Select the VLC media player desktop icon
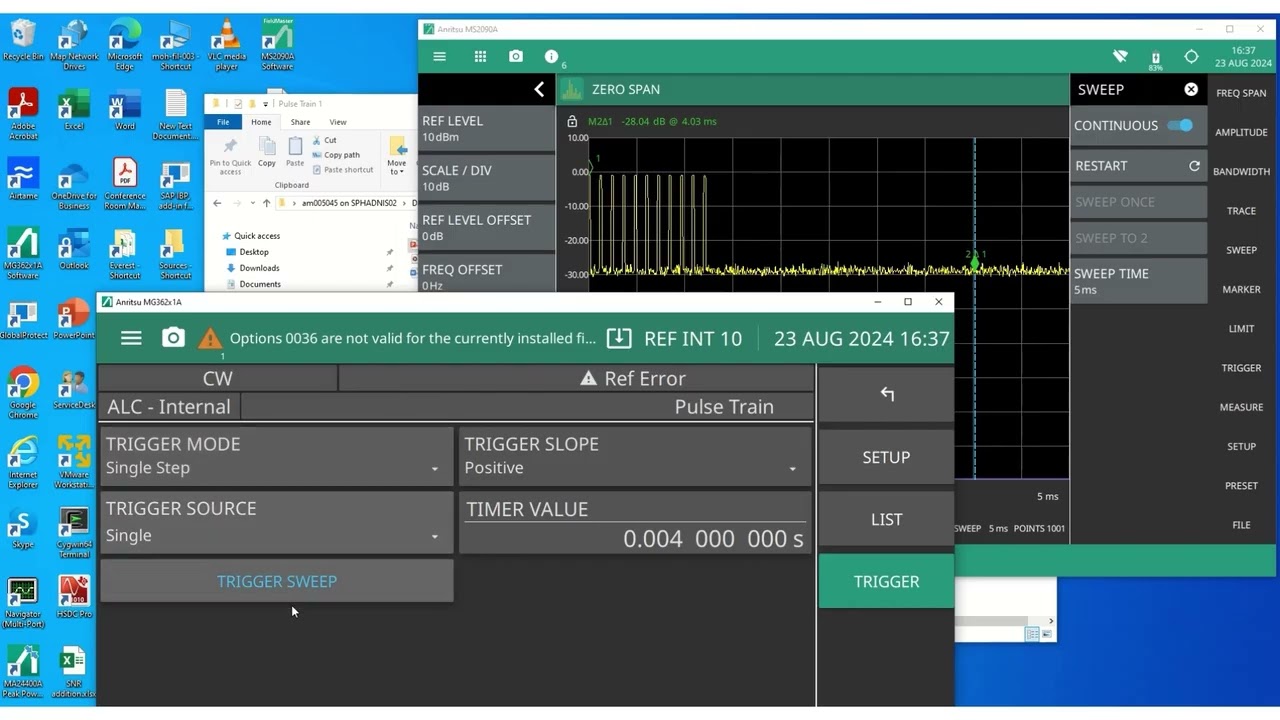The height and width of the screenshot is (720, 1280). point(227,44)
